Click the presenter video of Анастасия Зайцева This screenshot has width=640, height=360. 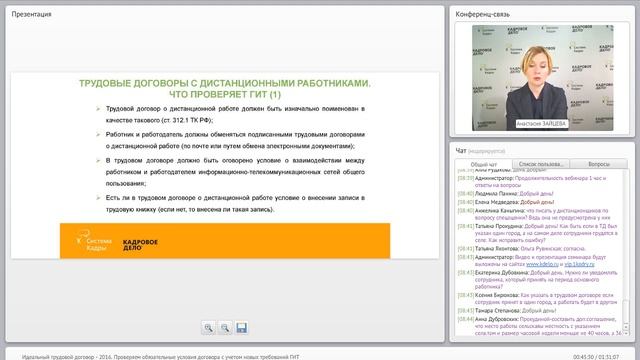click(x=542, y=78)
